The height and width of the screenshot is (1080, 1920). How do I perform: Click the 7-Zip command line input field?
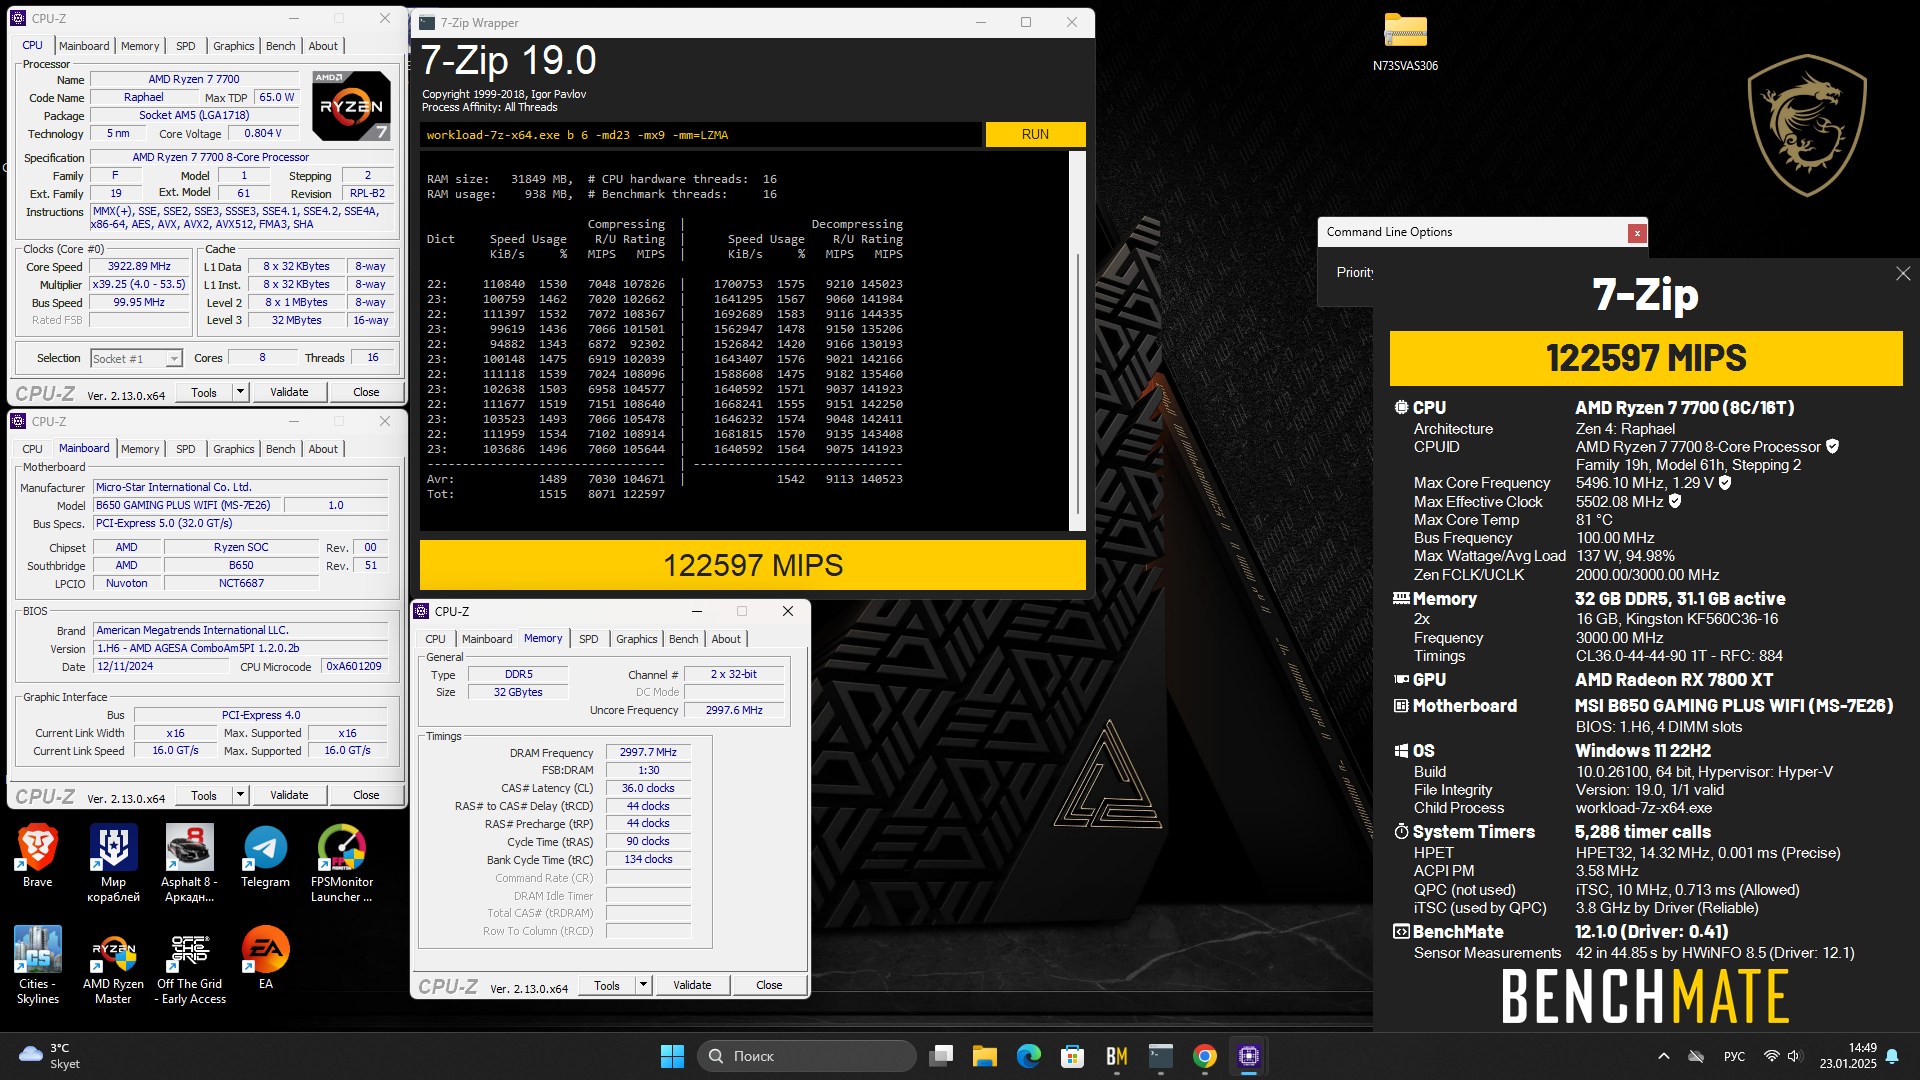(701, 134)
